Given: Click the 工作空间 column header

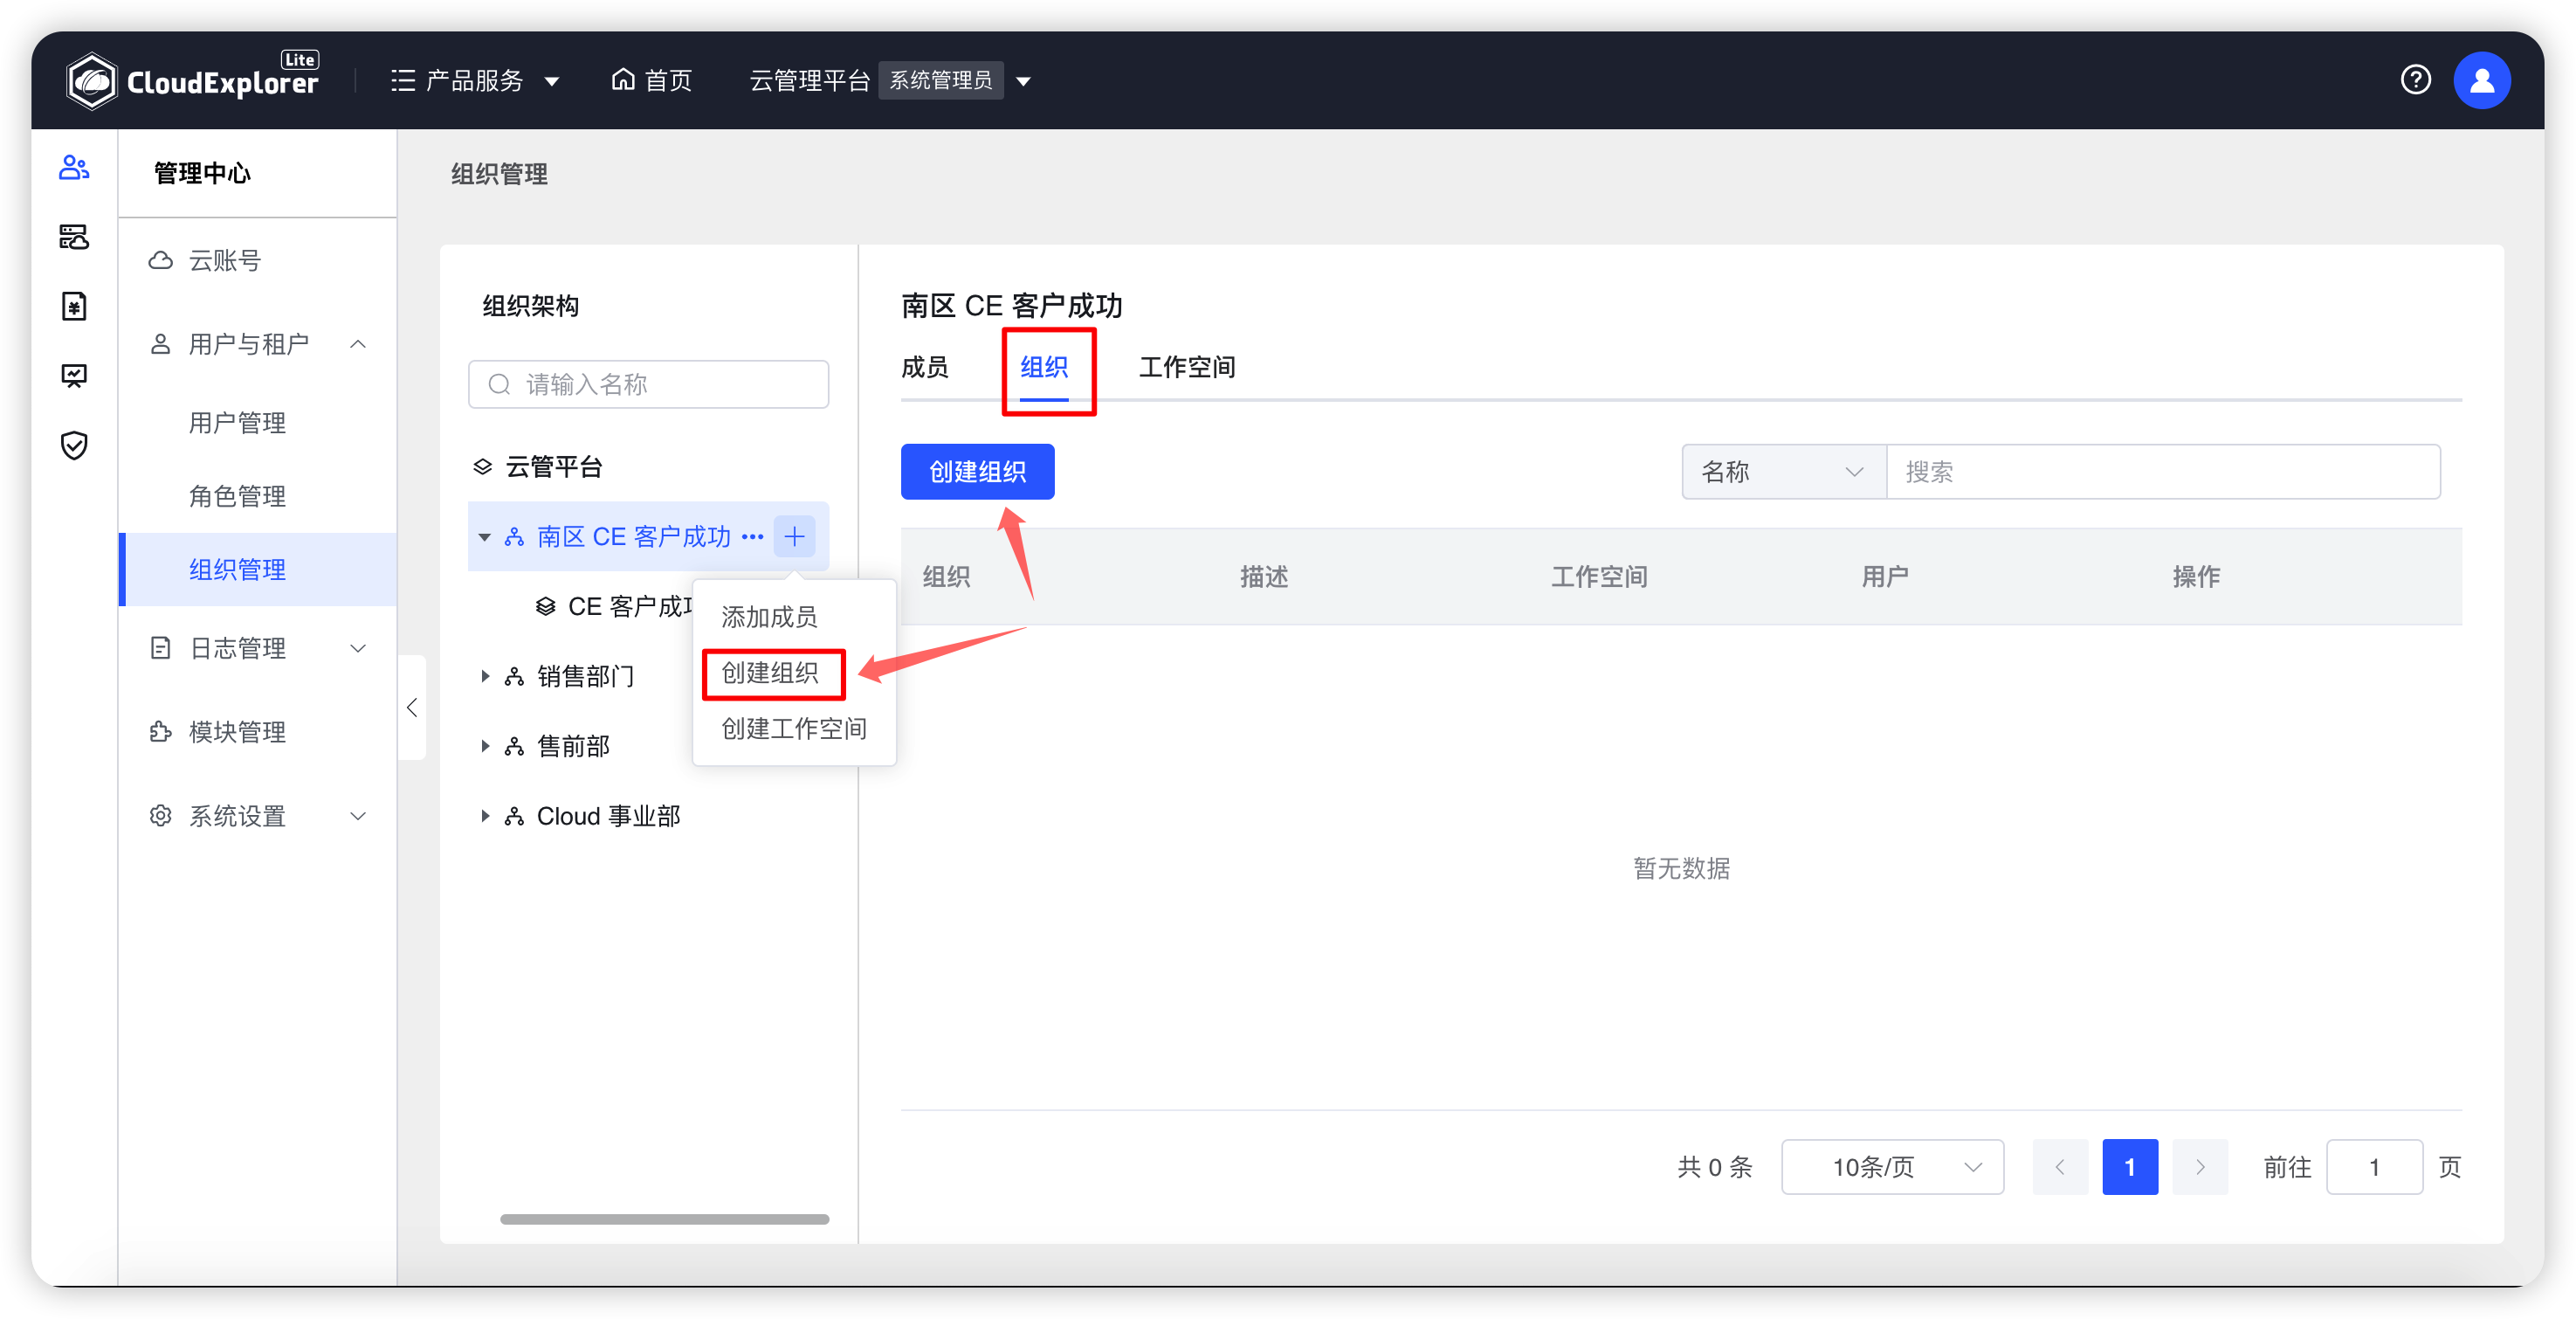Looking at the screenshot, I should click(1598, 577).
